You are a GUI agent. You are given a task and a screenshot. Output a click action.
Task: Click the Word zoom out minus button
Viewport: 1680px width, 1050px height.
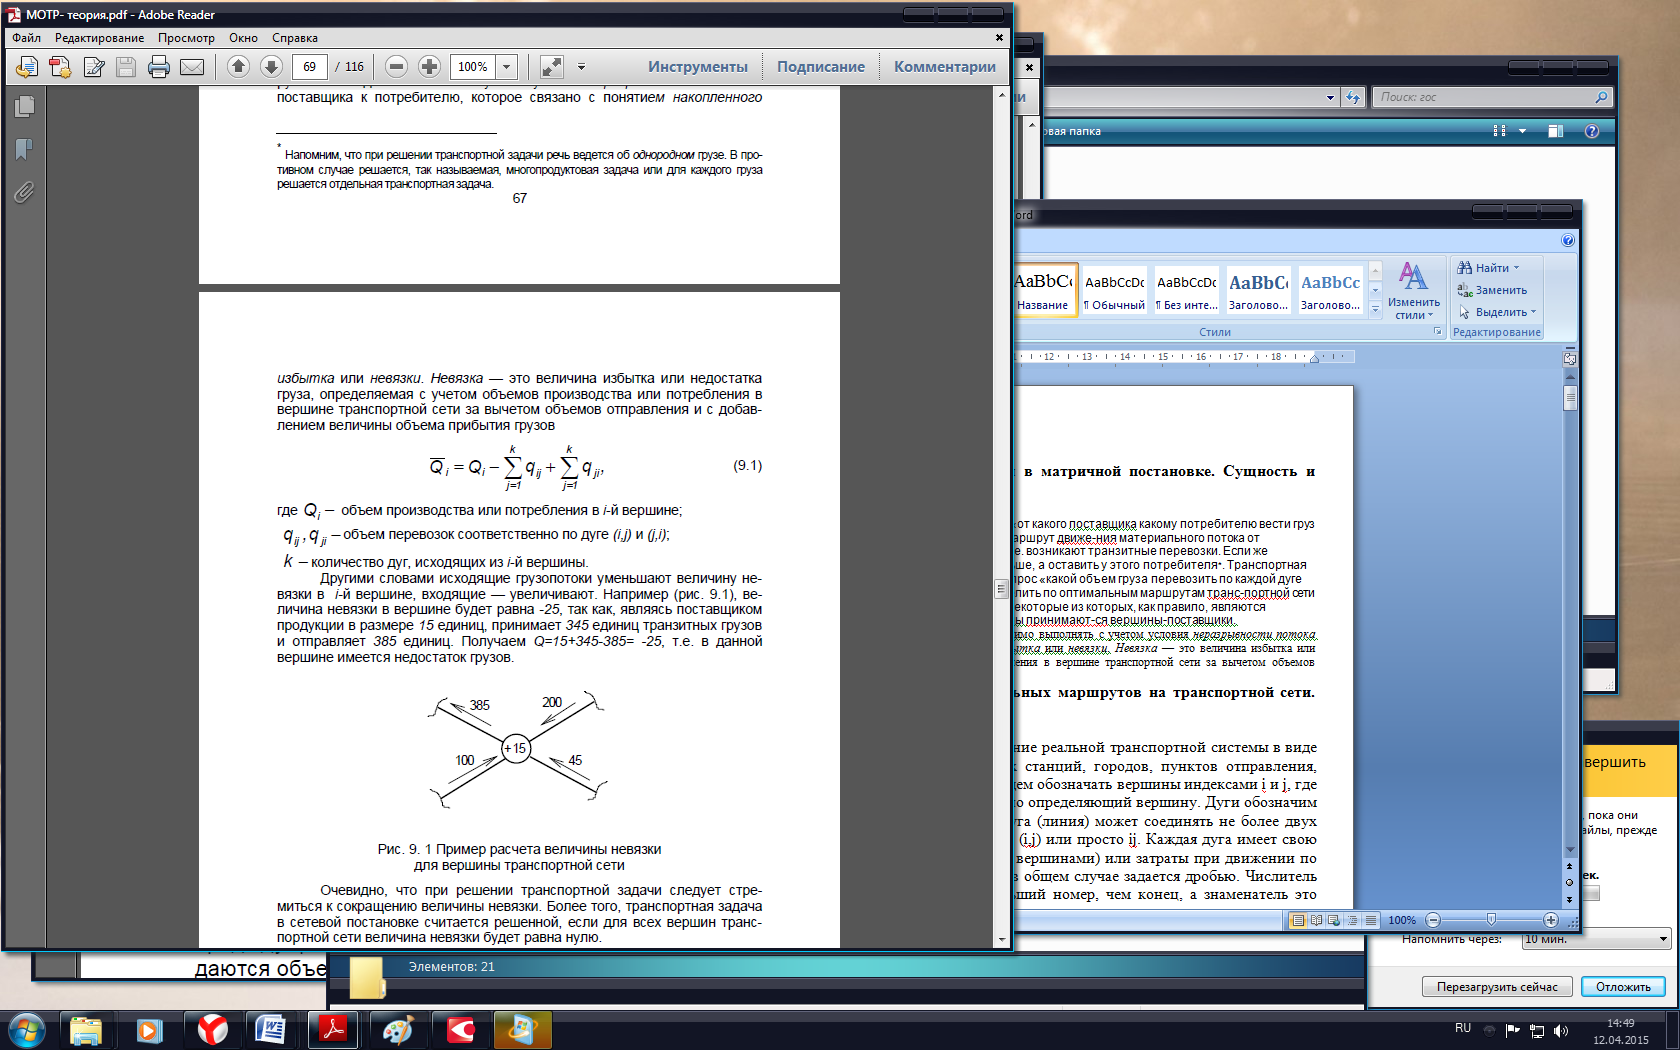[1433, 920]
